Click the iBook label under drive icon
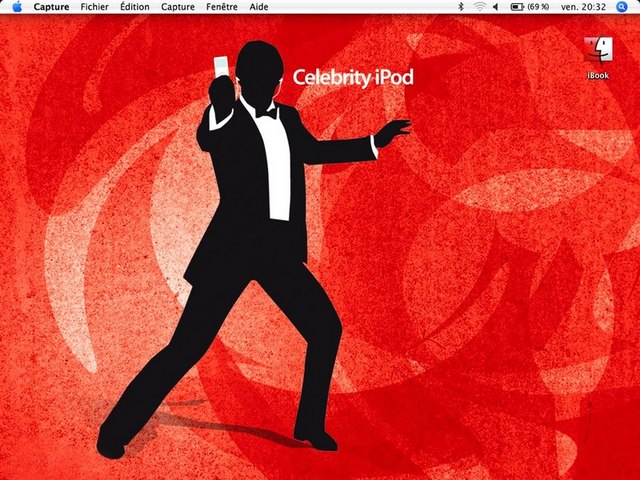 point(598,76)
